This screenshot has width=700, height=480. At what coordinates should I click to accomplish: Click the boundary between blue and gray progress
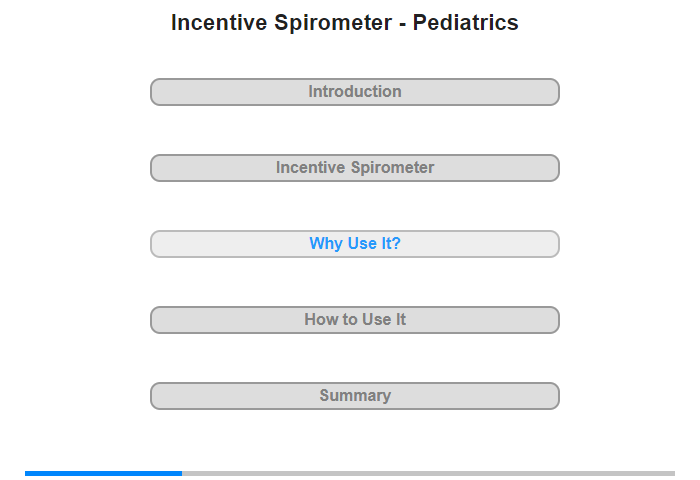(x=182, y=473)
